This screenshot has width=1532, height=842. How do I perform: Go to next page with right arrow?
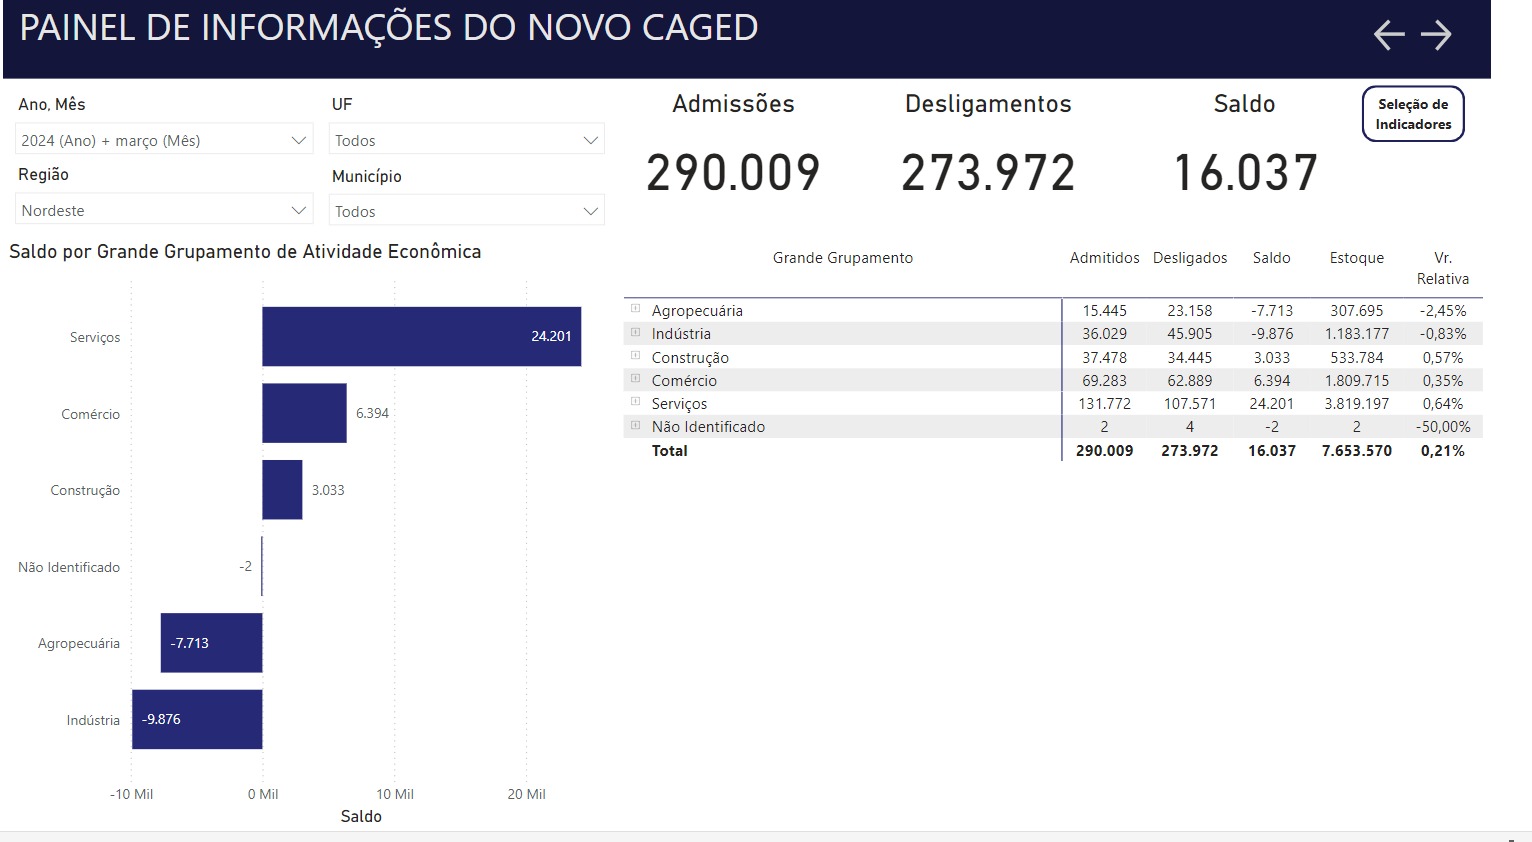[x=1436, y=35]
